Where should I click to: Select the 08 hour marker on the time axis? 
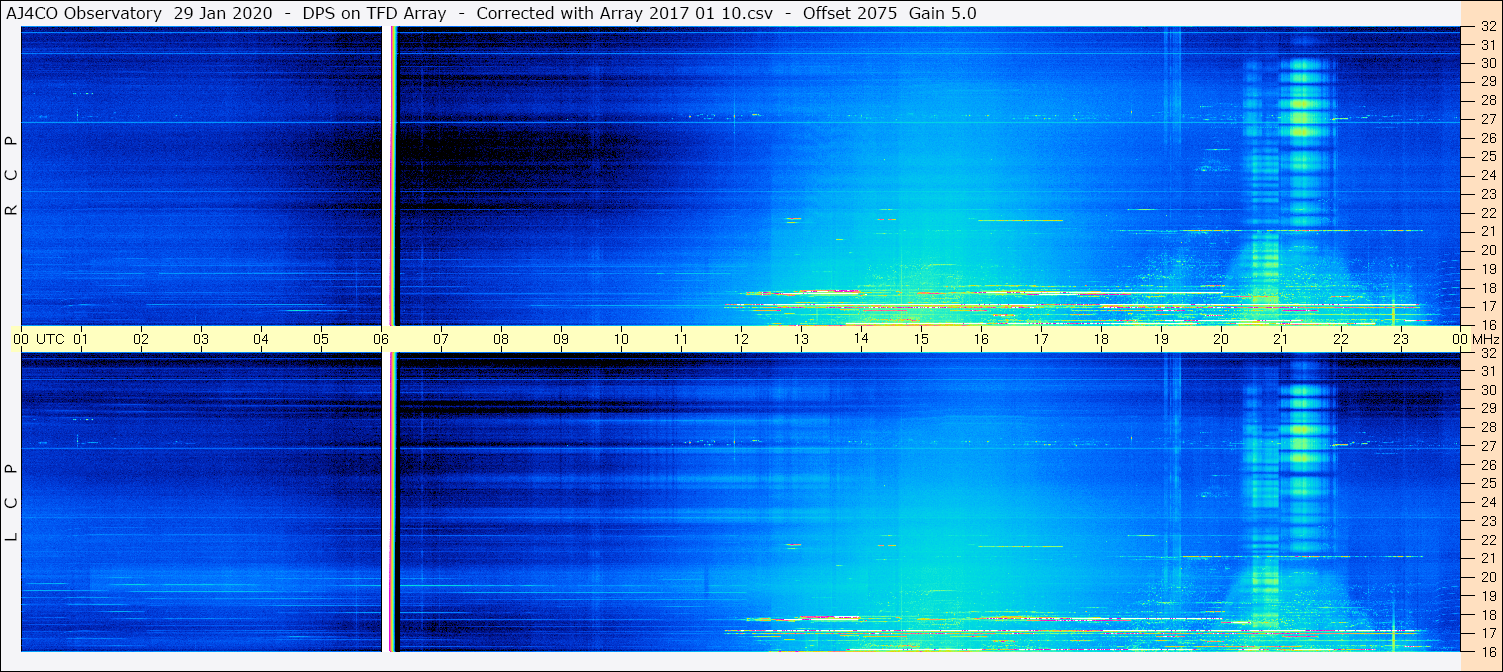pyautogui.click(x=501, y=339)
